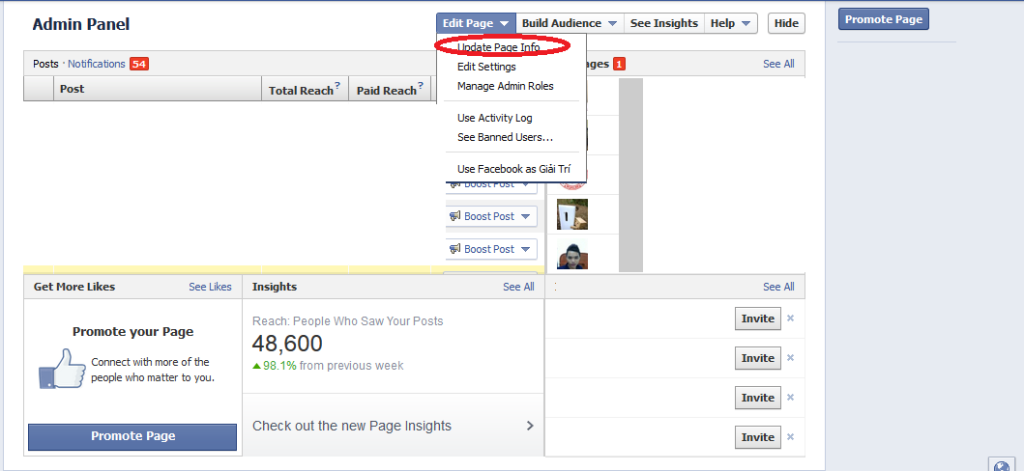Go to See Insights
1024x471 pixels.
point(664,24)
